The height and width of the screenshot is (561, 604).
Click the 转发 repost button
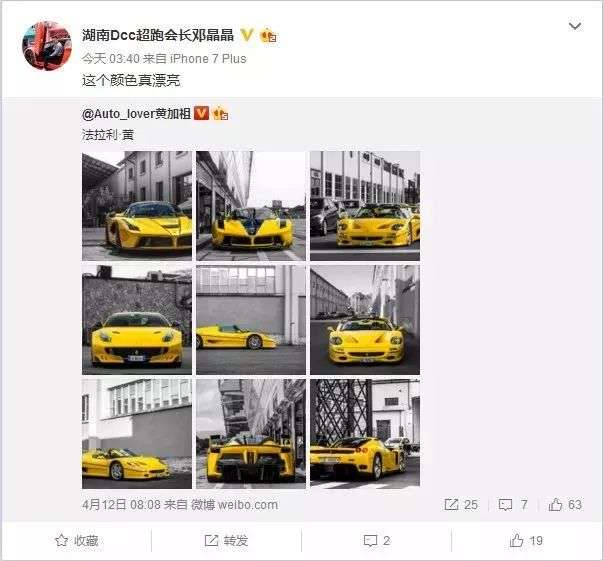[226, 541]
